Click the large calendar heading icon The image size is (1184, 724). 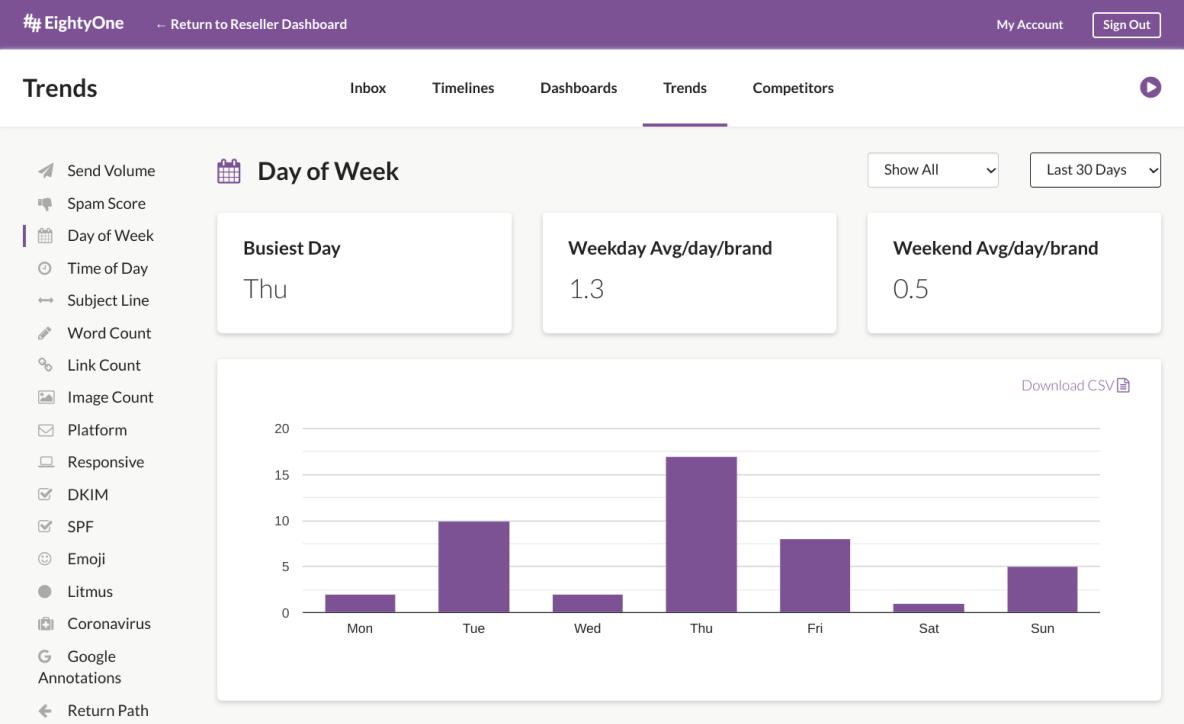pyautogui.click(x=229, y=171)
